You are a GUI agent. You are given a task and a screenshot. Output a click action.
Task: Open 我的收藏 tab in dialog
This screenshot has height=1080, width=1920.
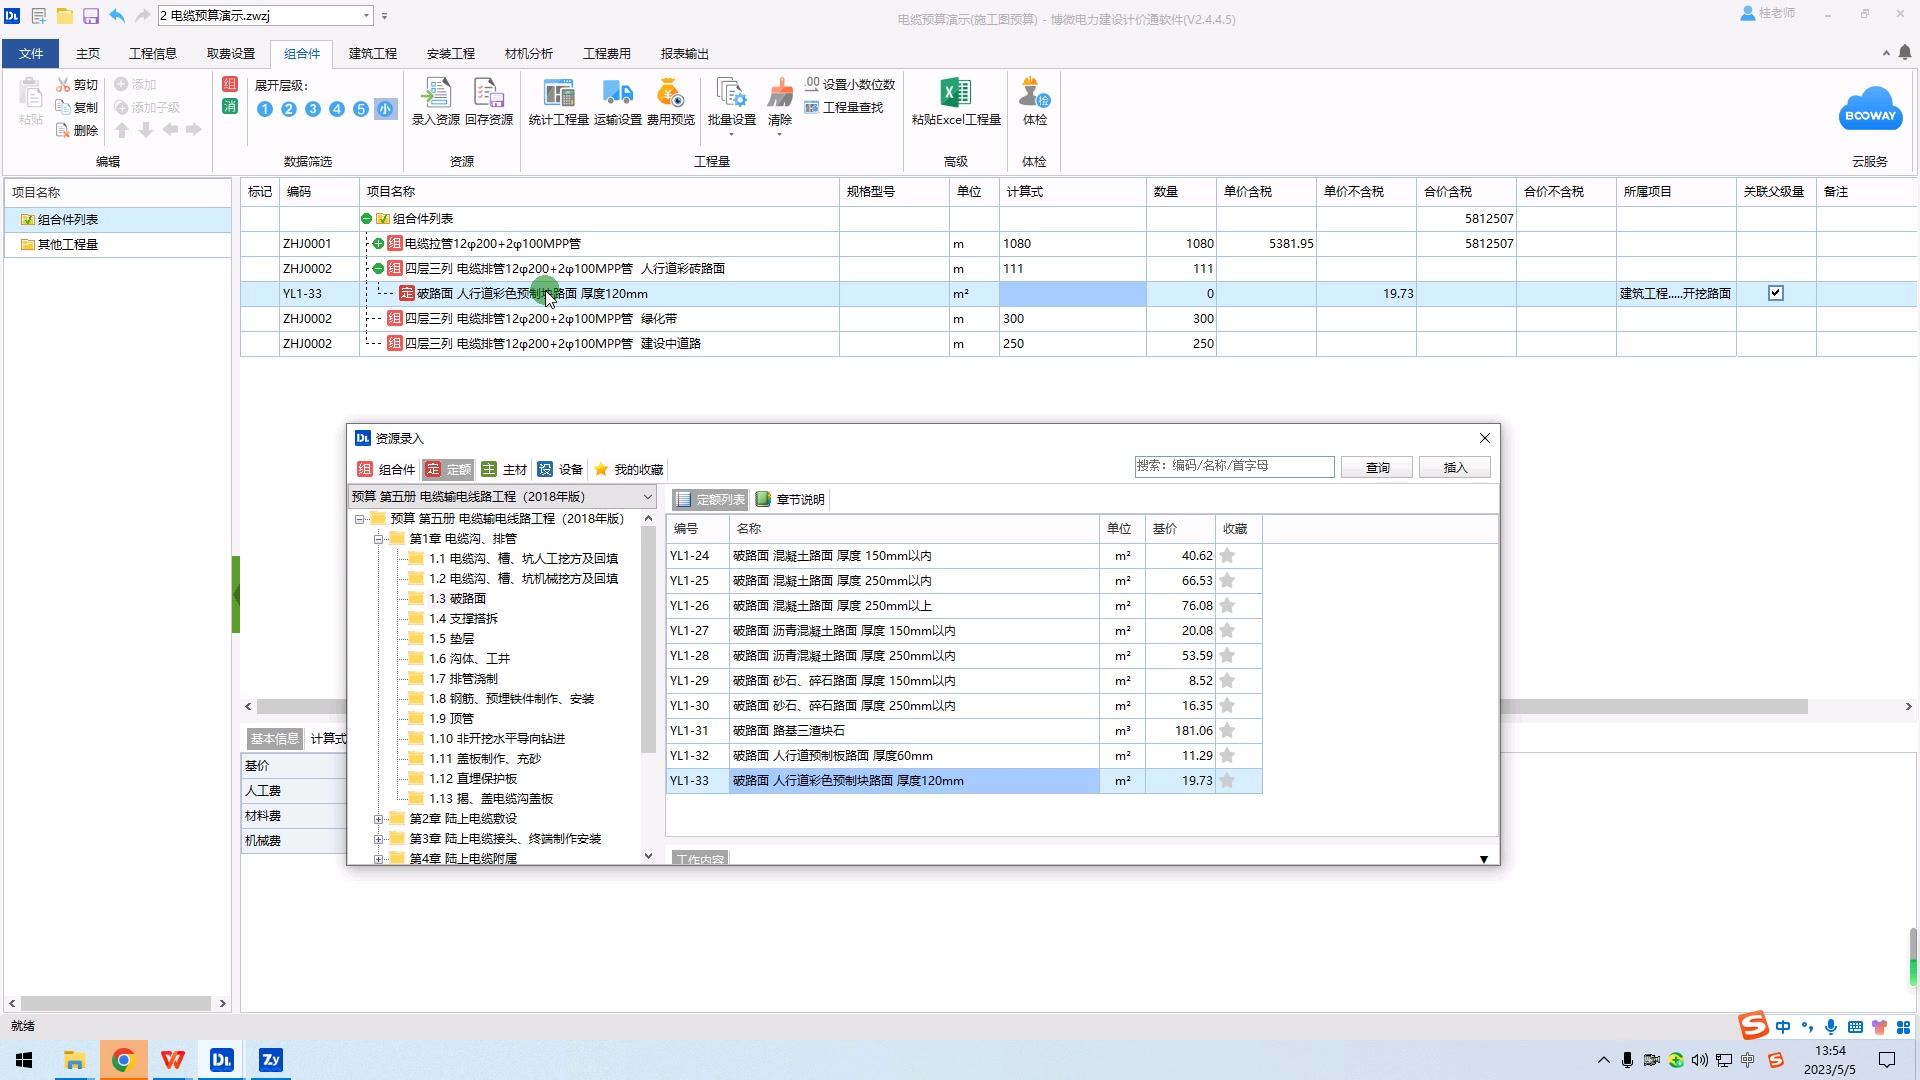(628, 470)
